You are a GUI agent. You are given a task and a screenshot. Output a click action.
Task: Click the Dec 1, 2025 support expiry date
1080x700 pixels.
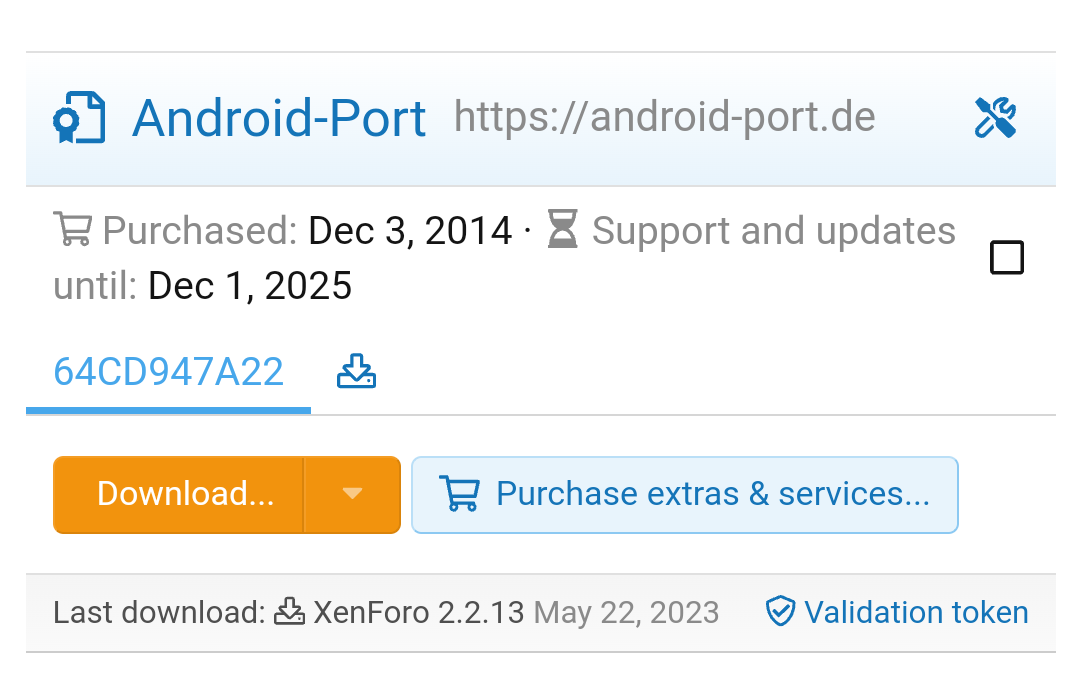(x=250, y=287)
